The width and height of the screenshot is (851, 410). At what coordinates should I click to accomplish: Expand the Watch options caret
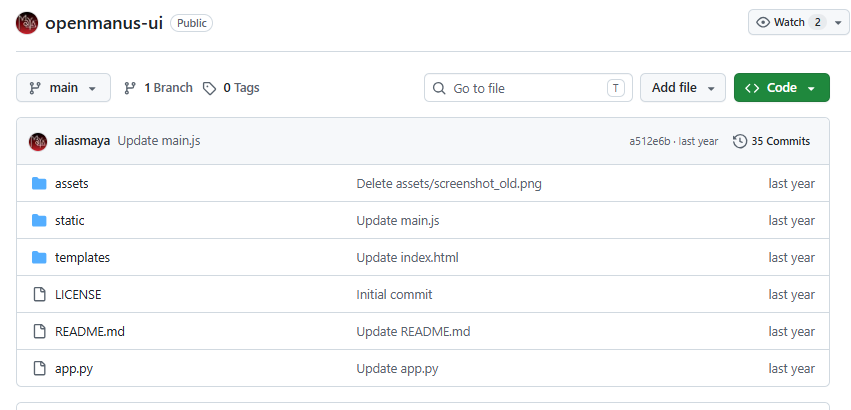(x=838, y=23)
